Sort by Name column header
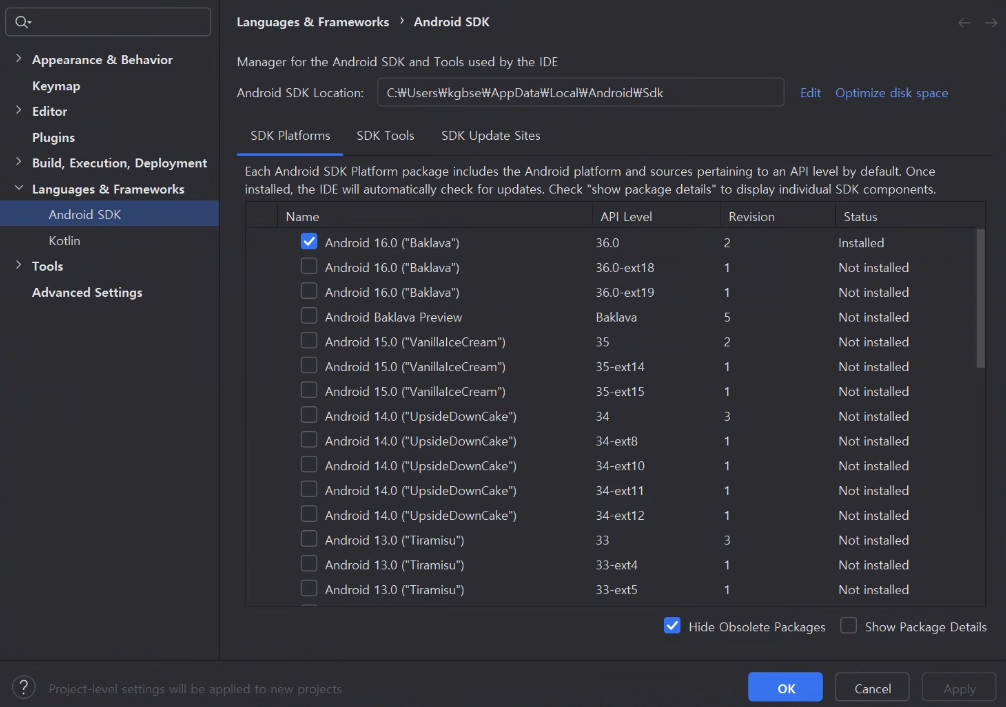1006x707 pixels. point(434,216)
